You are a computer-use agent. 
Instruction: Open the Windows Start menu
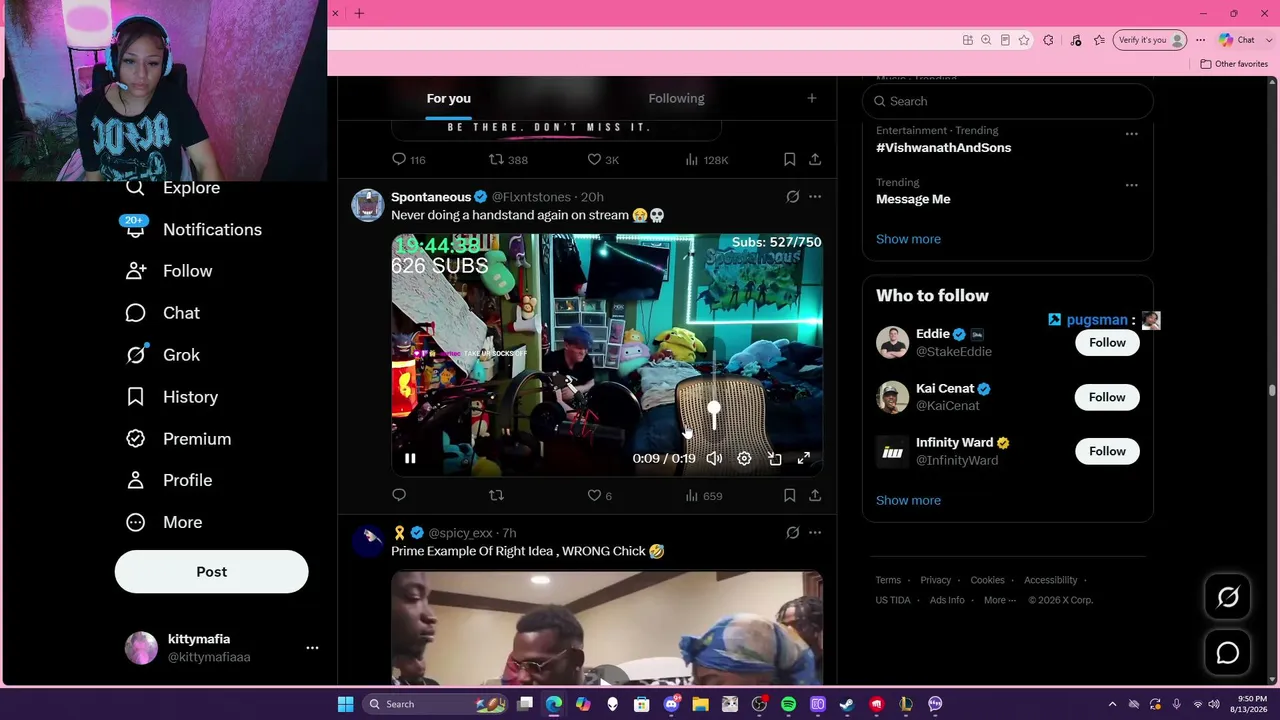point(345,704)
